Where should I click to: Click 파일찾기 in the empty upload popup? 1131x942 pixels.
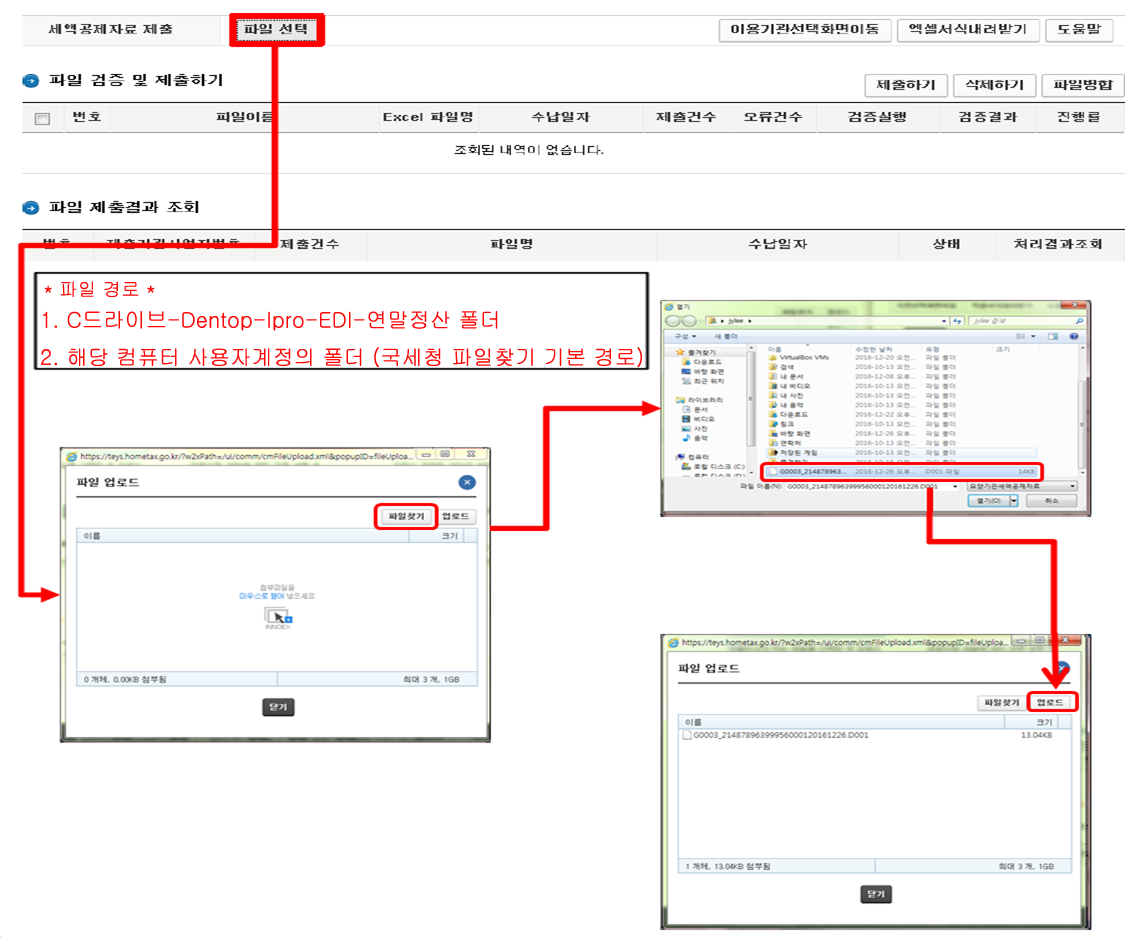tap(406, 516)
